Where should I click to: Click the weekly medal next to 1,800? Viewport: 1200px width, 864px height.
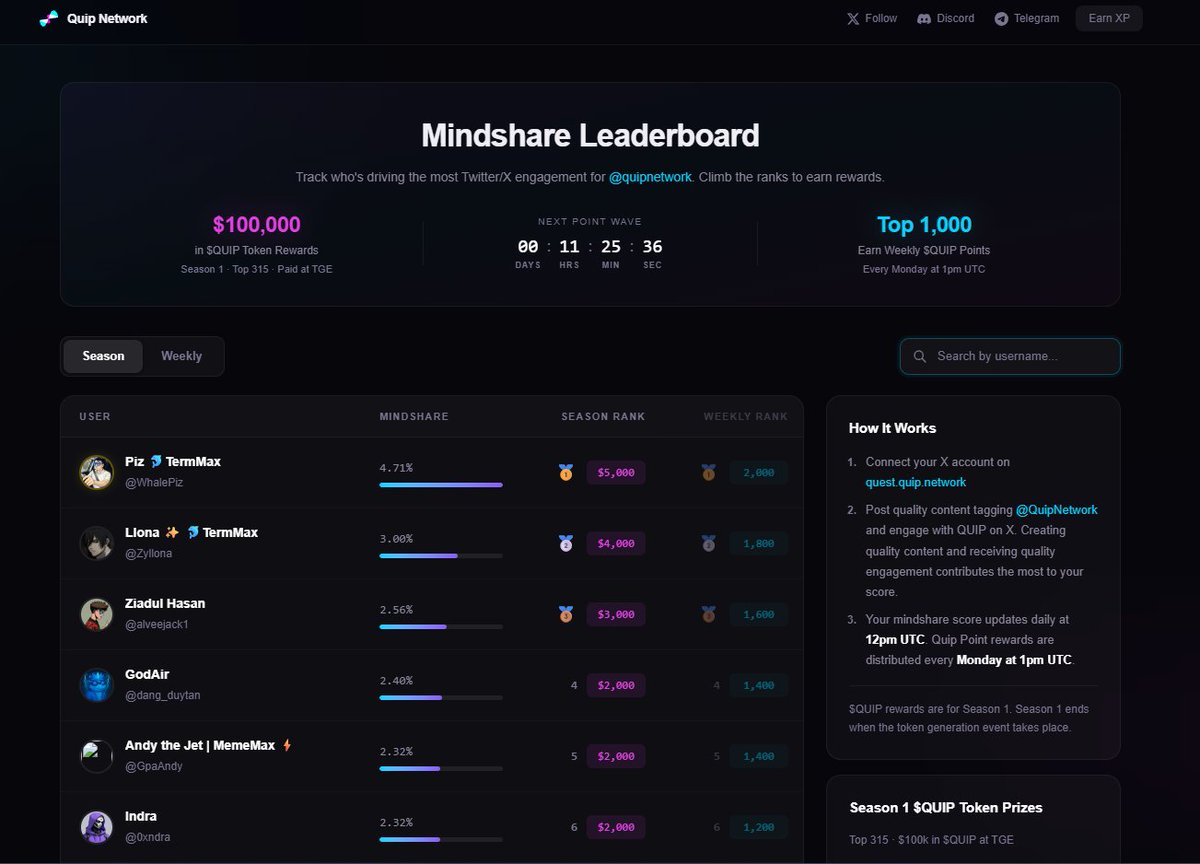tap(709, 543)
